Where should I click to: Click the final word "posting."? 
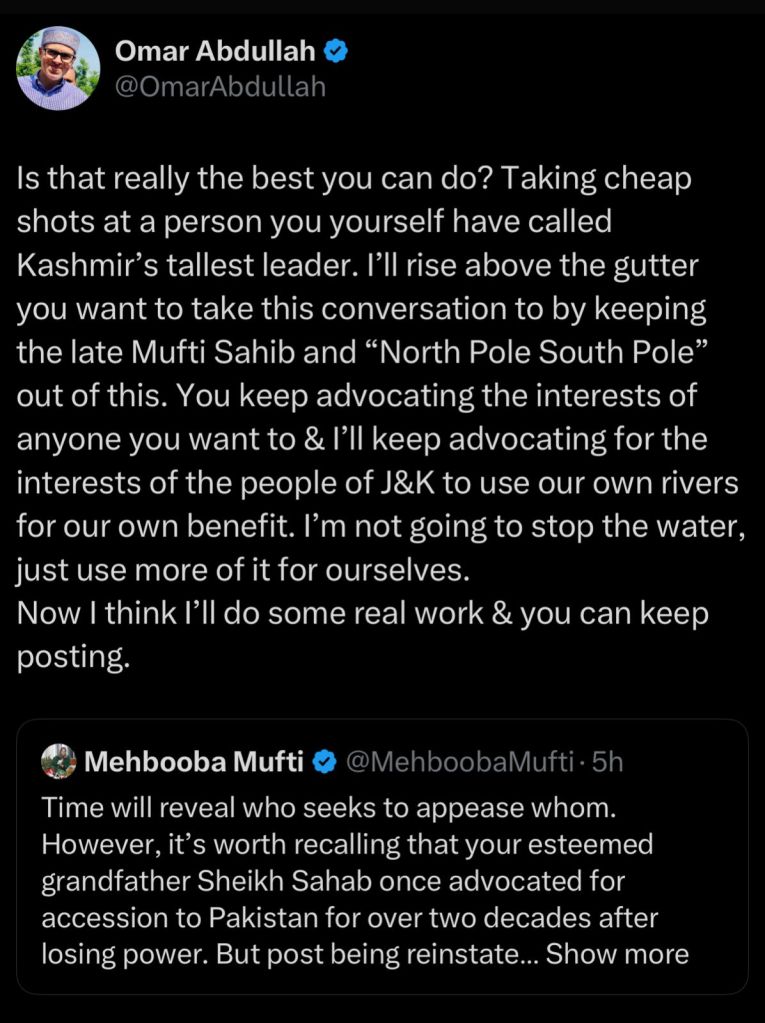pyautogui.click(x=74, y=655)
